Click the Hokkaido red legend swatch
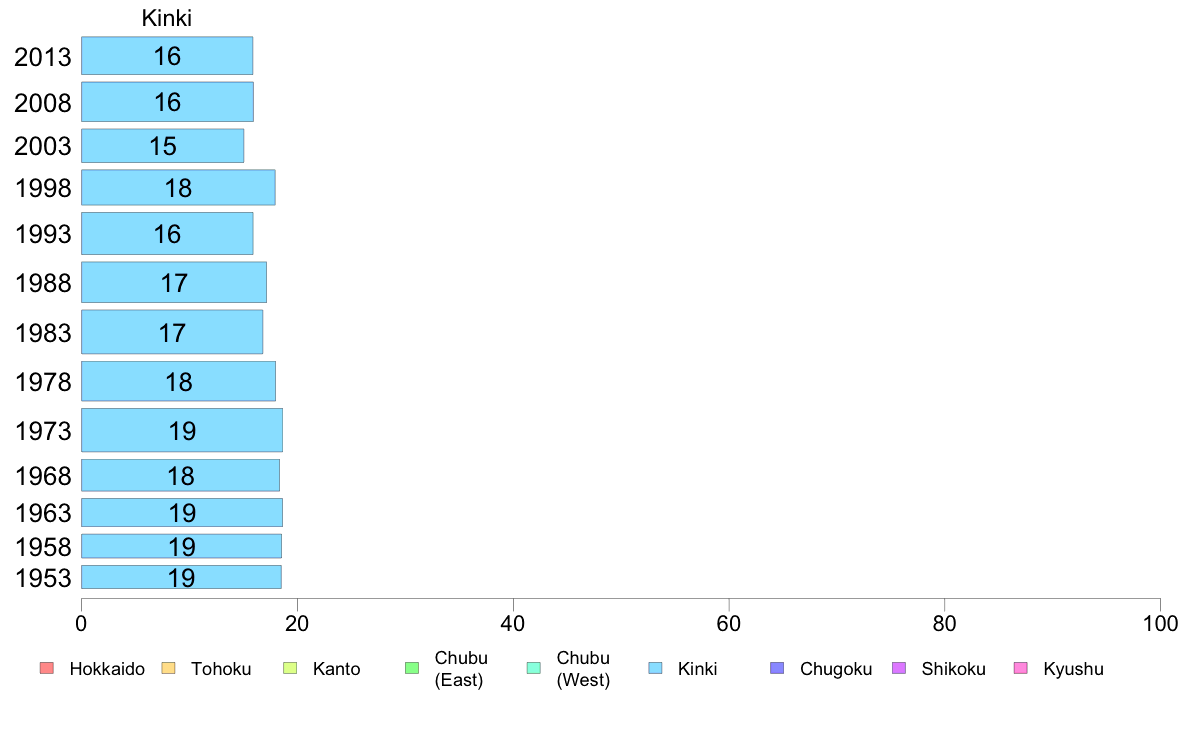The height and width of the screenshot is (736, 1188). [47, 668]
